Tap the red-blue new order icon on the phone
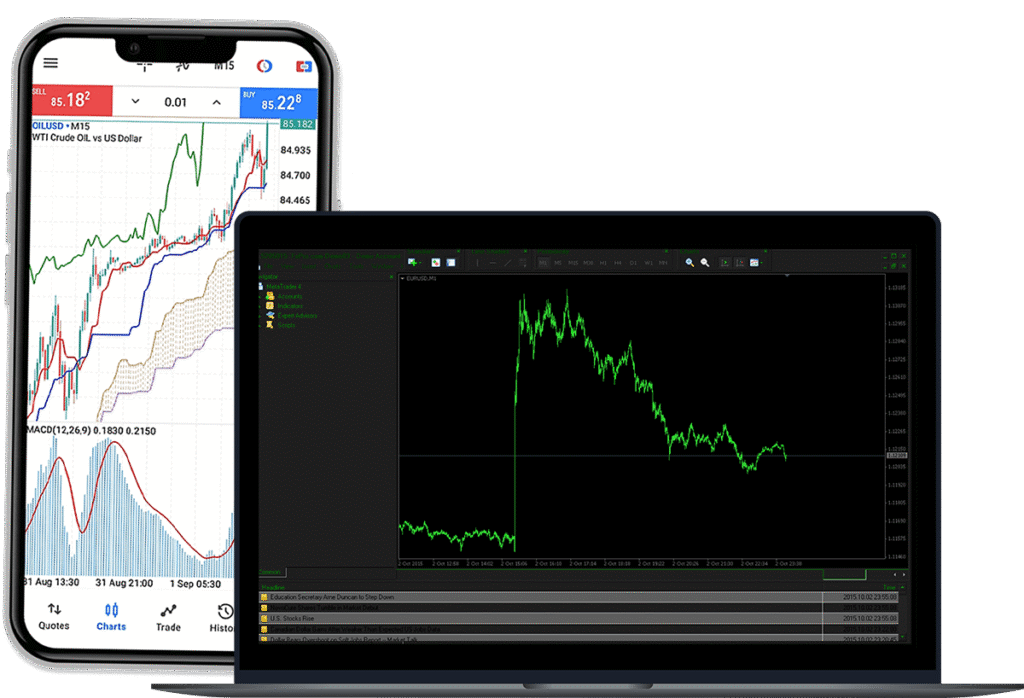 [x=304, y=67]
